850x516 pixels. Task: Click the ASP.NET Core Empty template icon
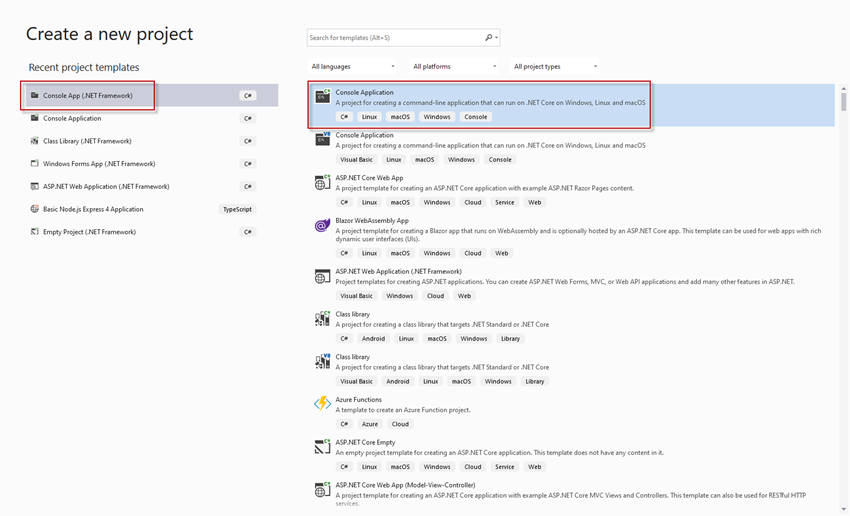click(323, 447)
